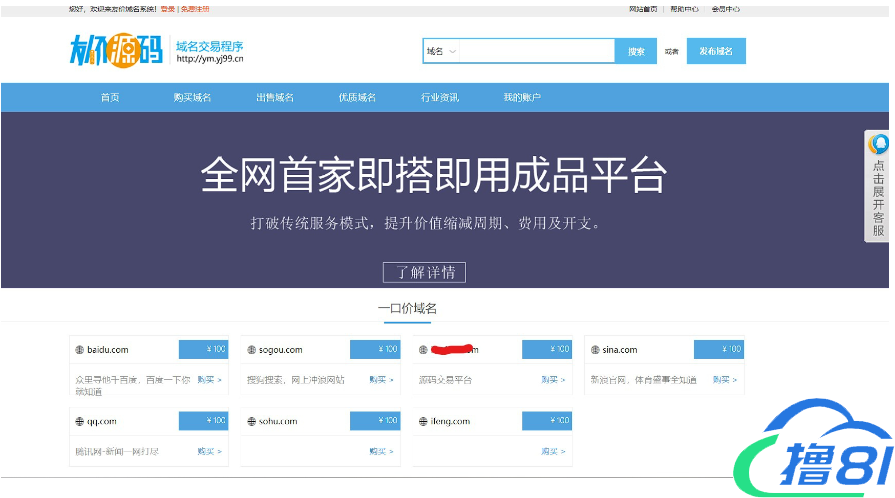Click the globe icon beside sohu.com
895x498 pixels.
coord(251,421)
